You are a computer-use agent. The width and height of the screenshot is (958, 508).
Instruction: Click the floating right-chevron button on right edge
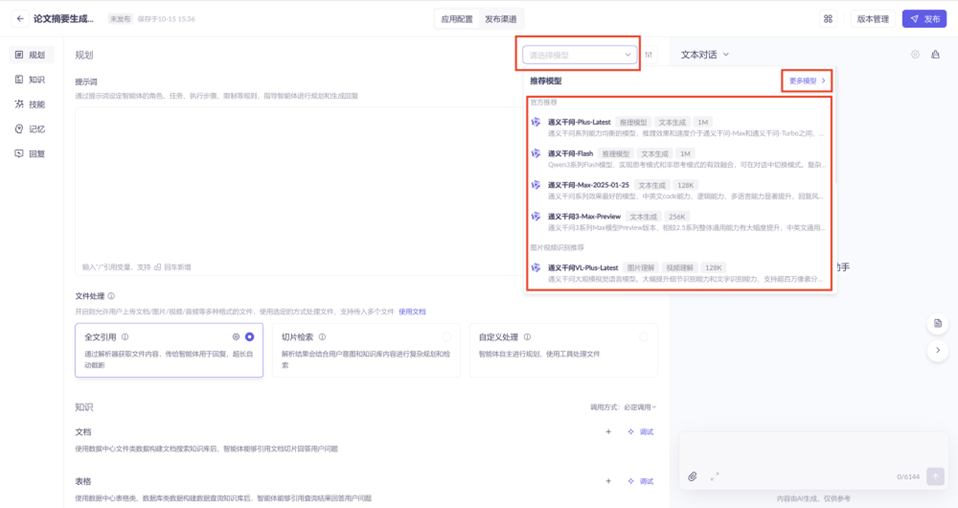coord(938,350)
